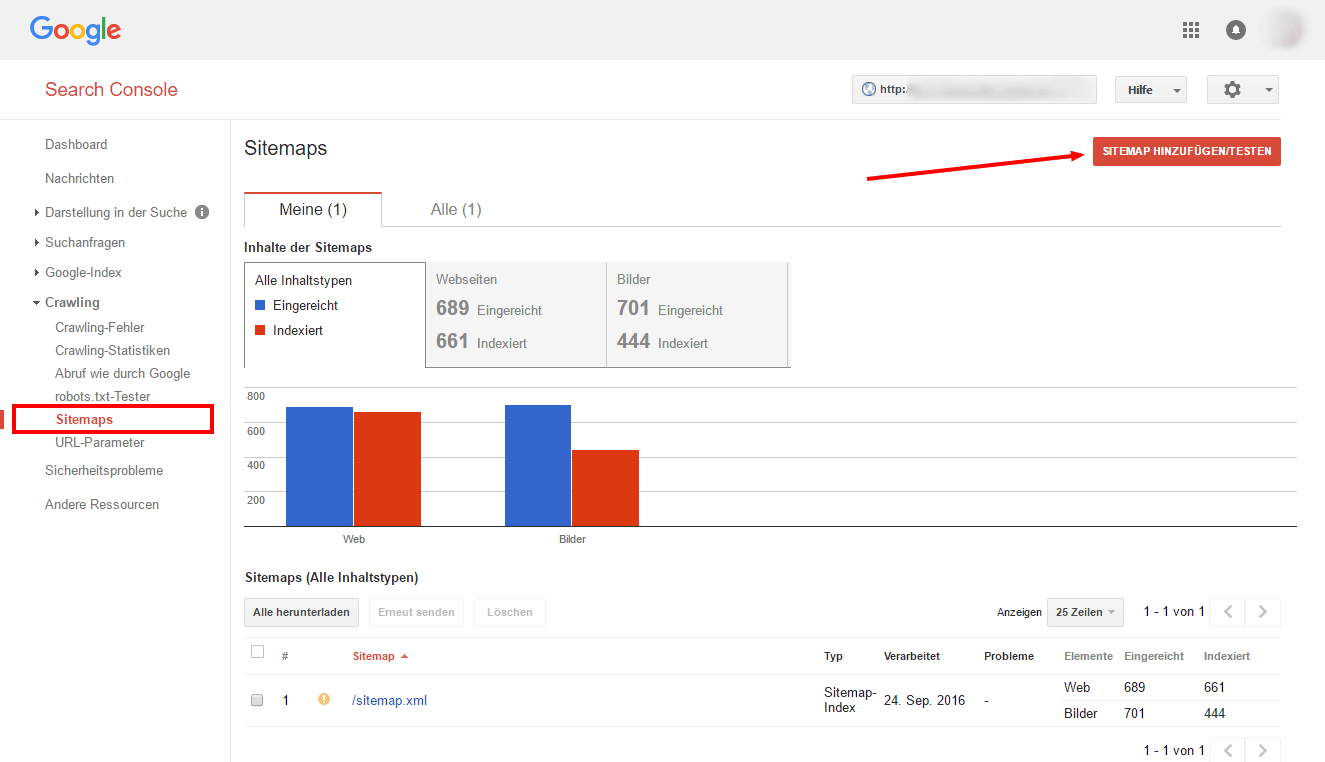
Task: Click the info icon beside Darstellung in der Suche
Action: 202,212
